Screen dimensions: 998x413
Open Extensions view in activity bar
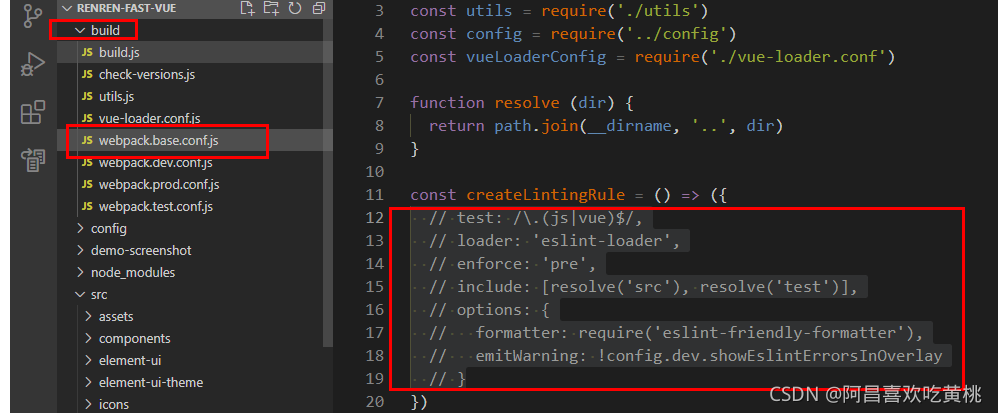click(33, 112)
